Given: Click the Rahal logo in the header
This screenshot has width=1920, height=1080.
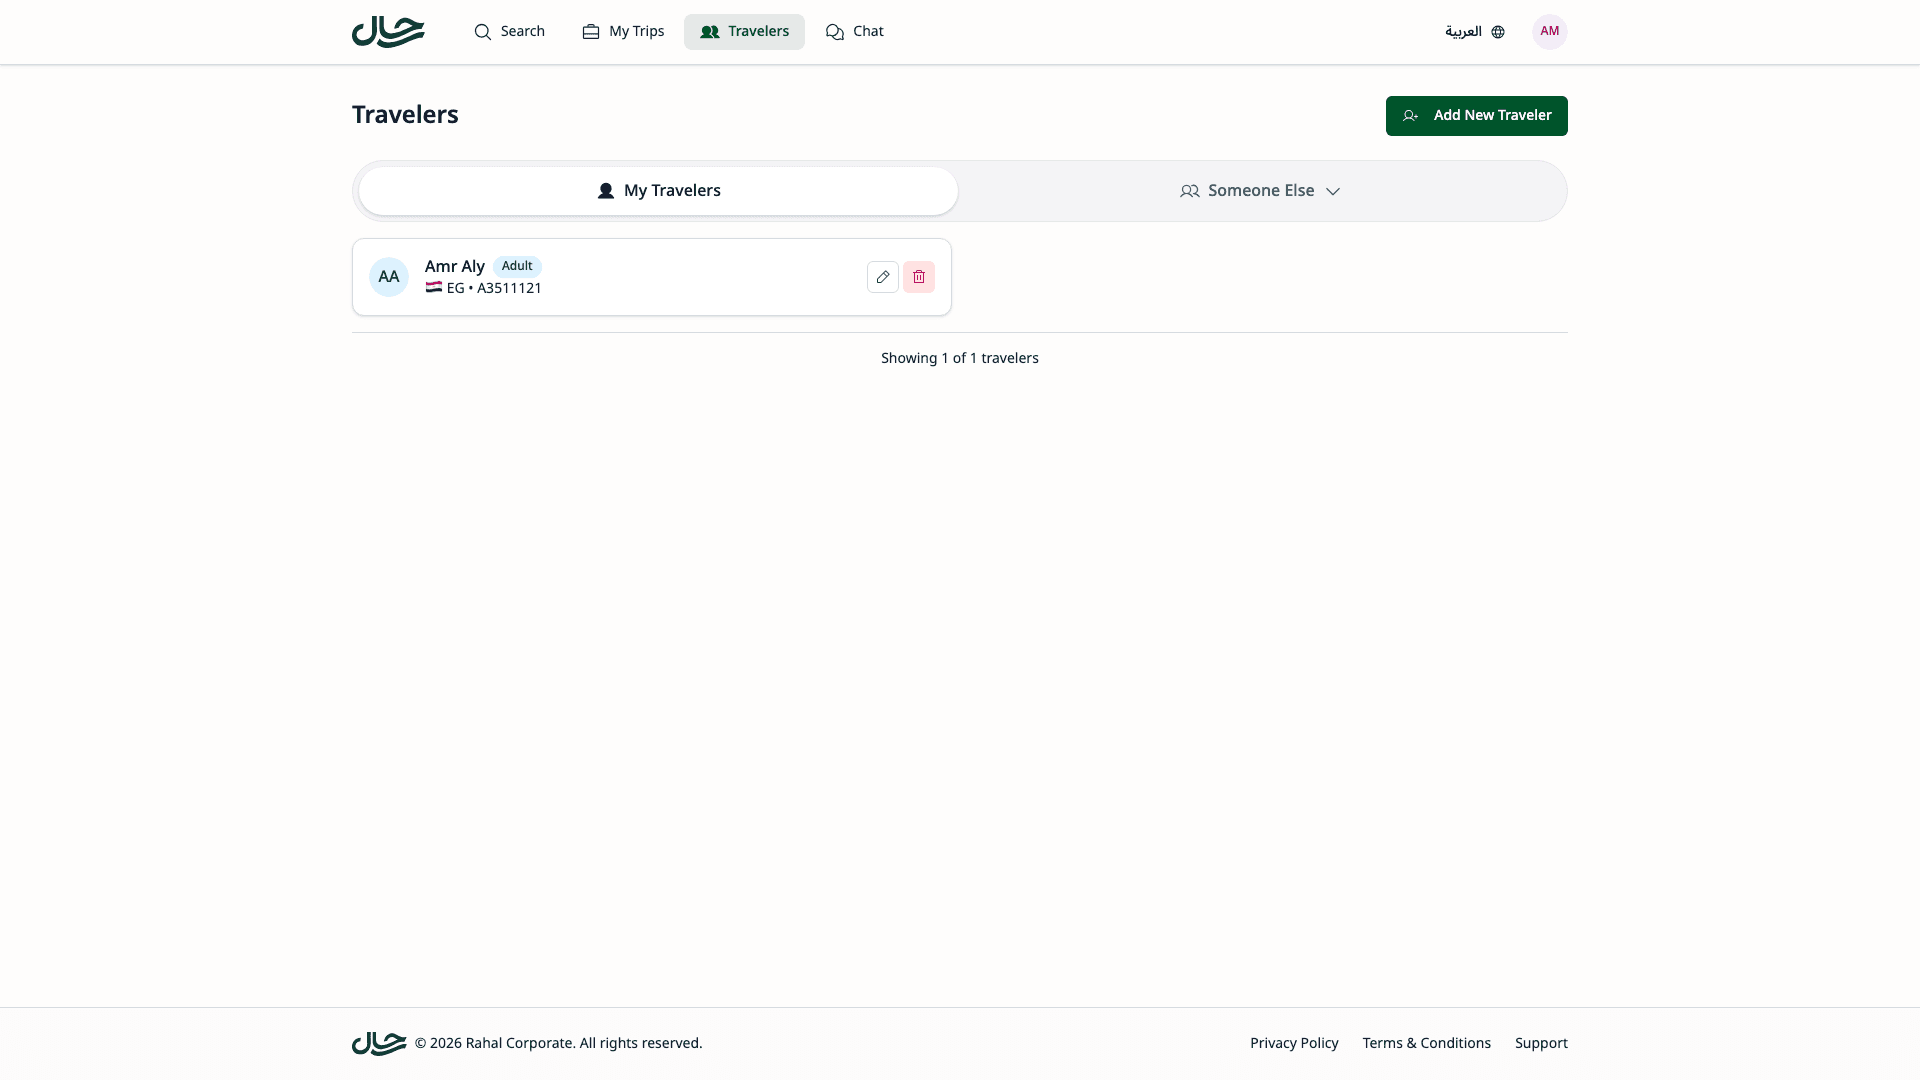Looking at the screenshot, I should (387, 31).
